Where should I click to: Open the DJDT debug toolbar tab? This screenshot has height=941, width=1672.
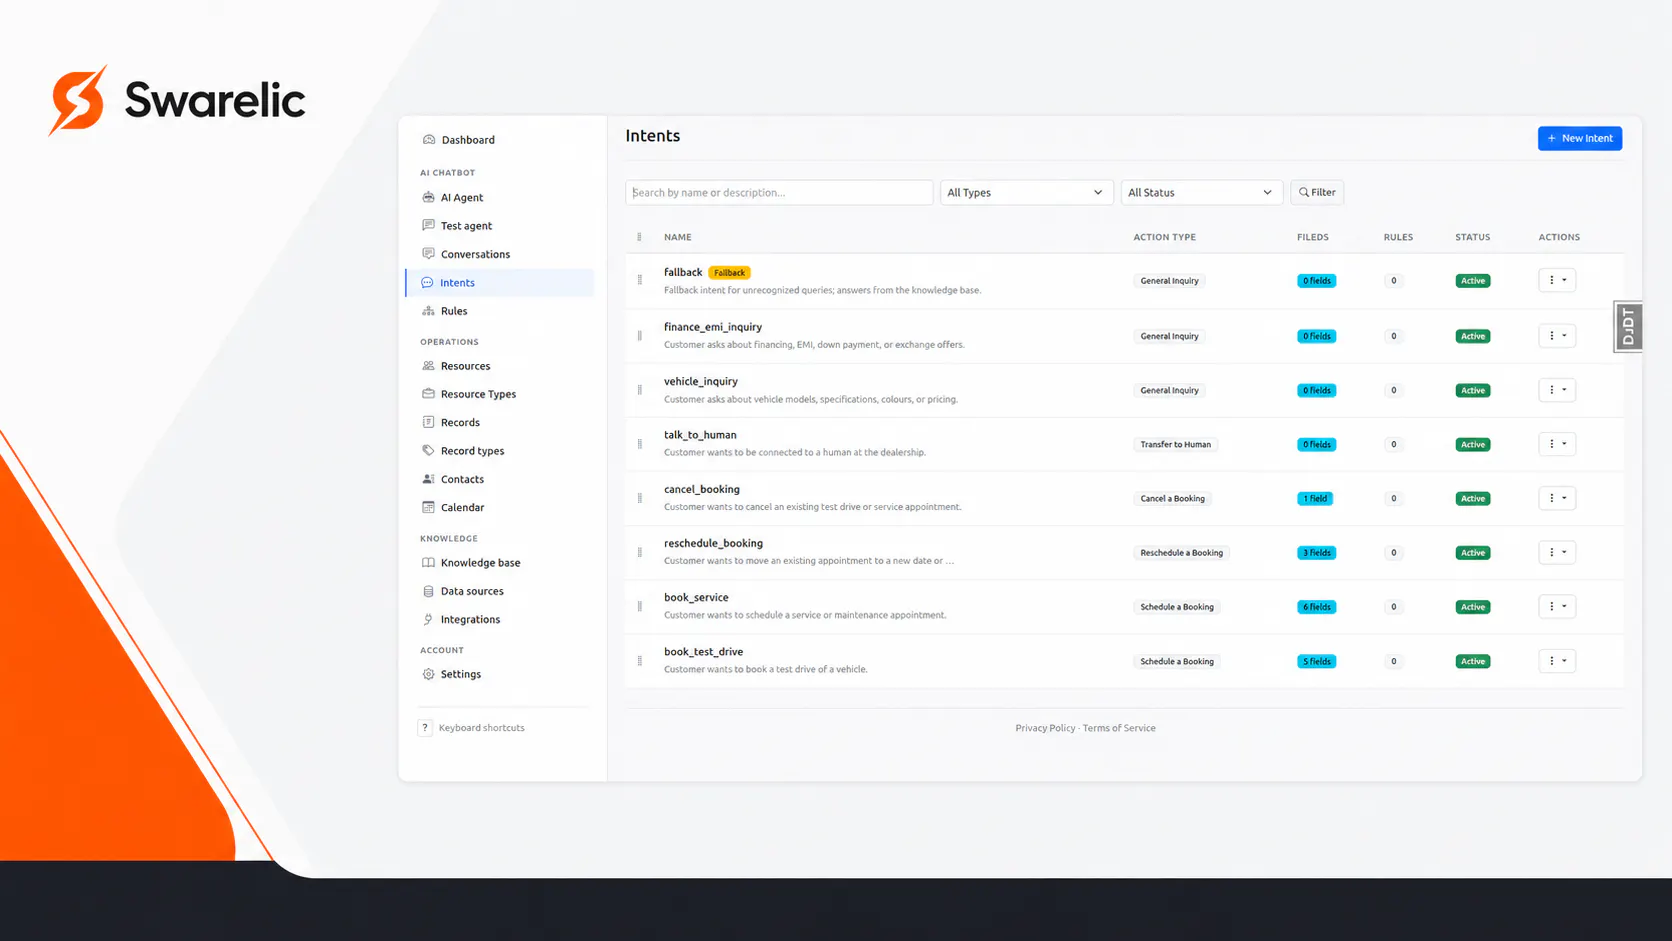click(1628, 327)
